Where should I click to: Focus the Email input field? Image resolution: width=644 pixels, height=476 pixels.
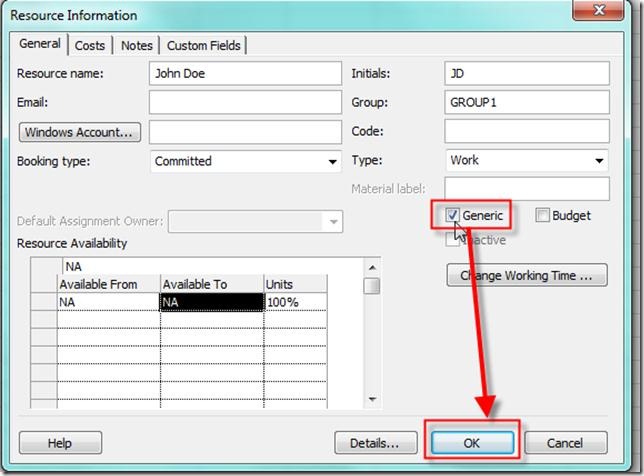pos(245,103)
